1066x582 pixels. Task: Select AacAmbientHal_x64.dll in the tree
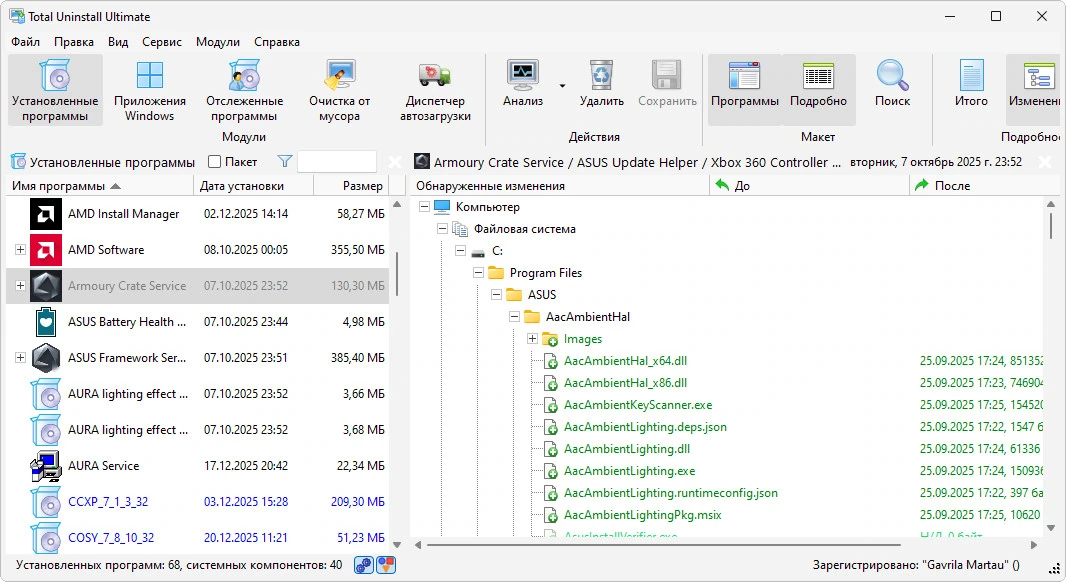coord(625,361)
